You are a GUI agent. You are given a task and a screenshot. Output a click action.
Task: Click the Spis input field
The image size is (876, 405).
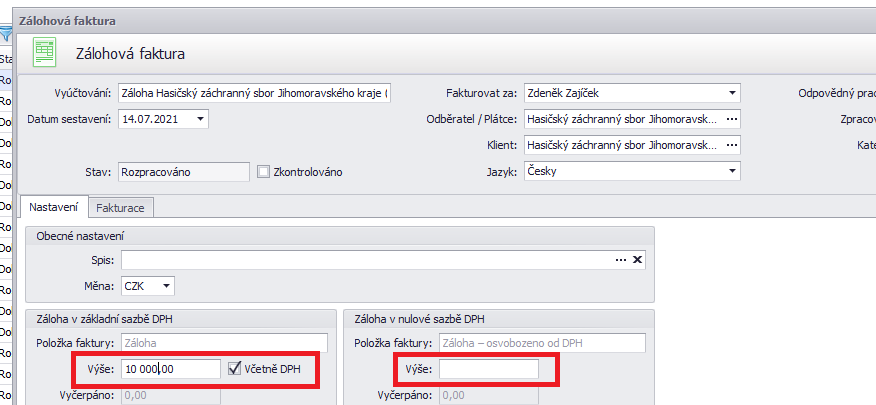[365, 260]
